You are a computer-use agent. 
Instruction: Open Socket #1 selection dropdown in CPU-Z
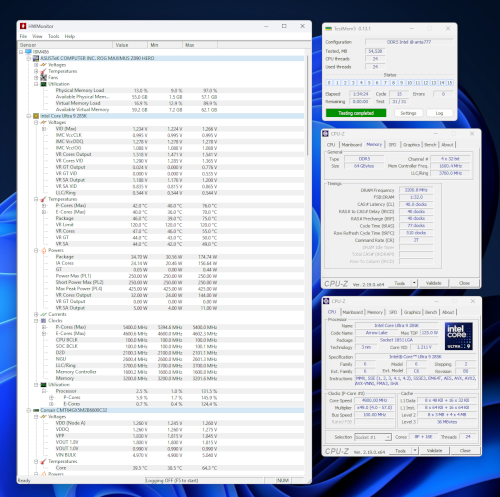coord(388,437)
